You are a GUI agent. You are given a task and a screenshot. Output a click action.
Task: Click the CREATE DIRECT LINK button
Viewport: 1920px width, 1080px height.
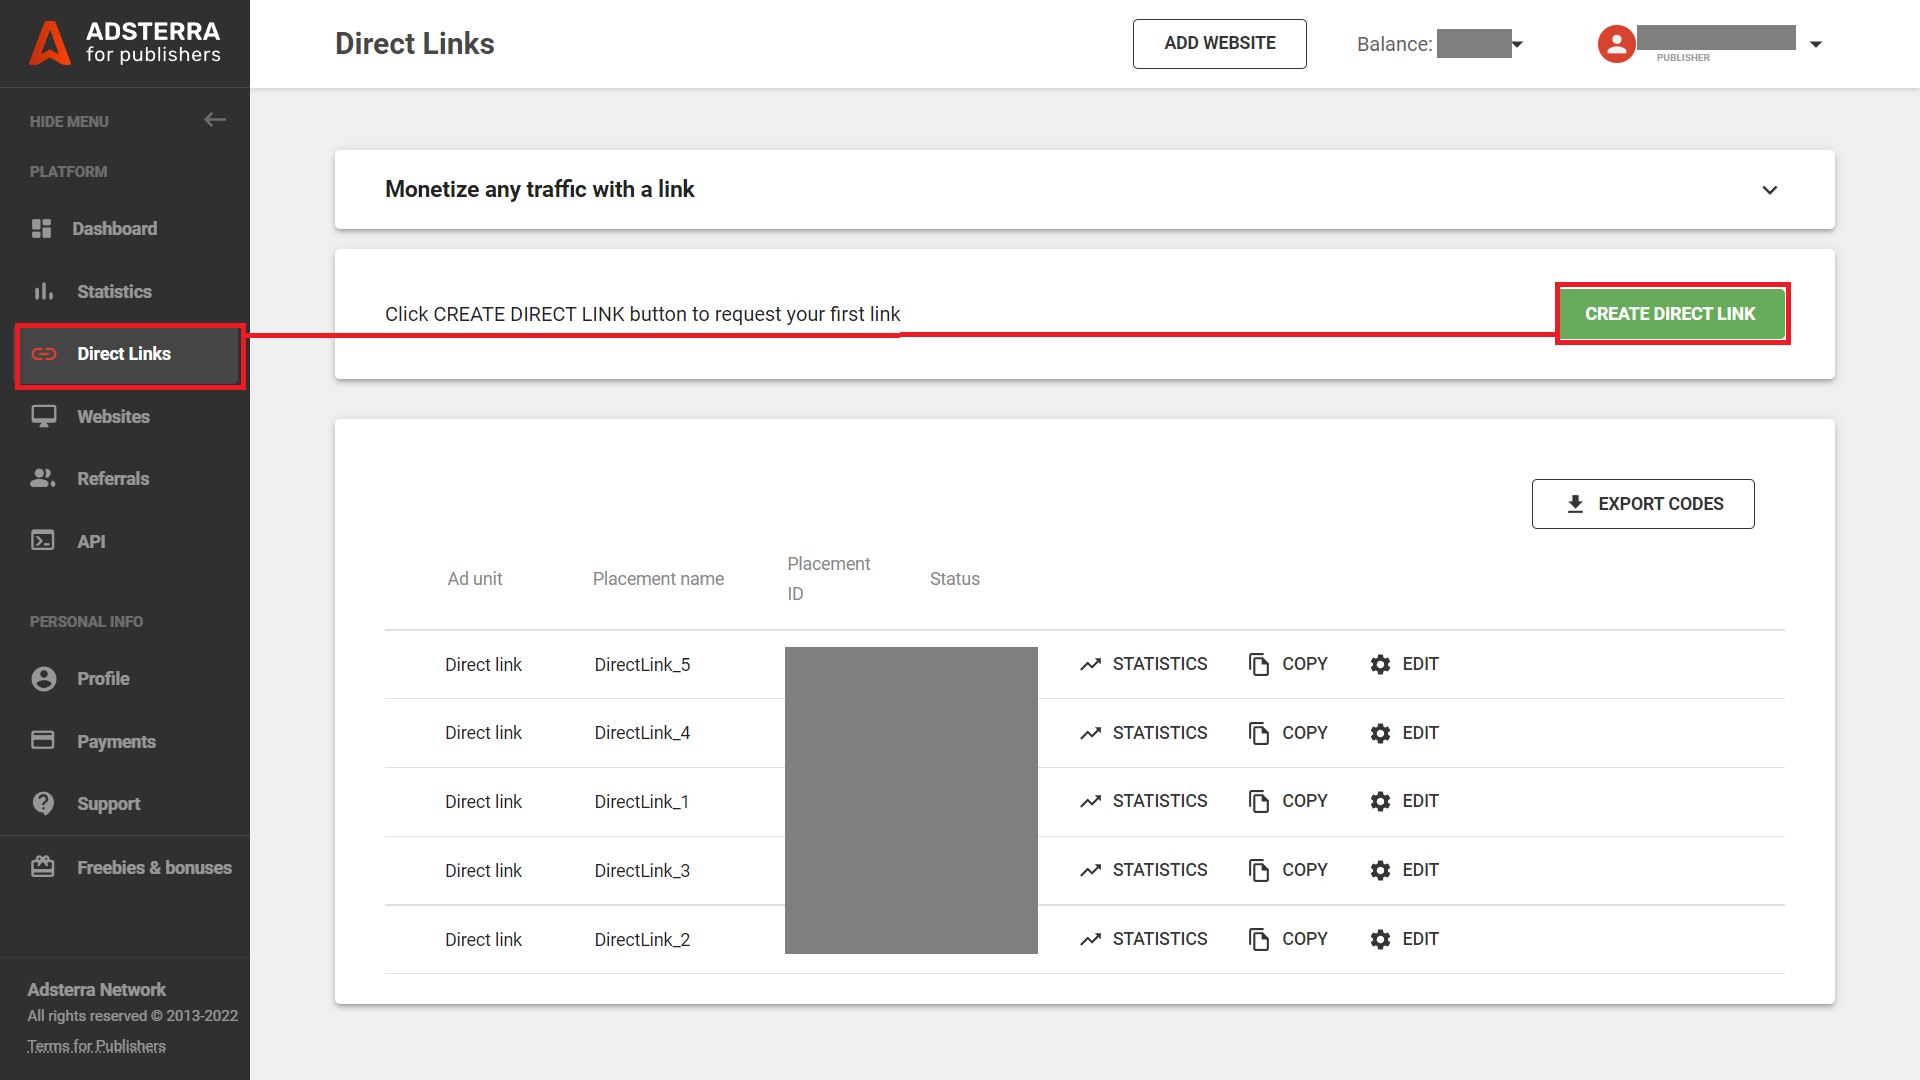click(1670, 313)
